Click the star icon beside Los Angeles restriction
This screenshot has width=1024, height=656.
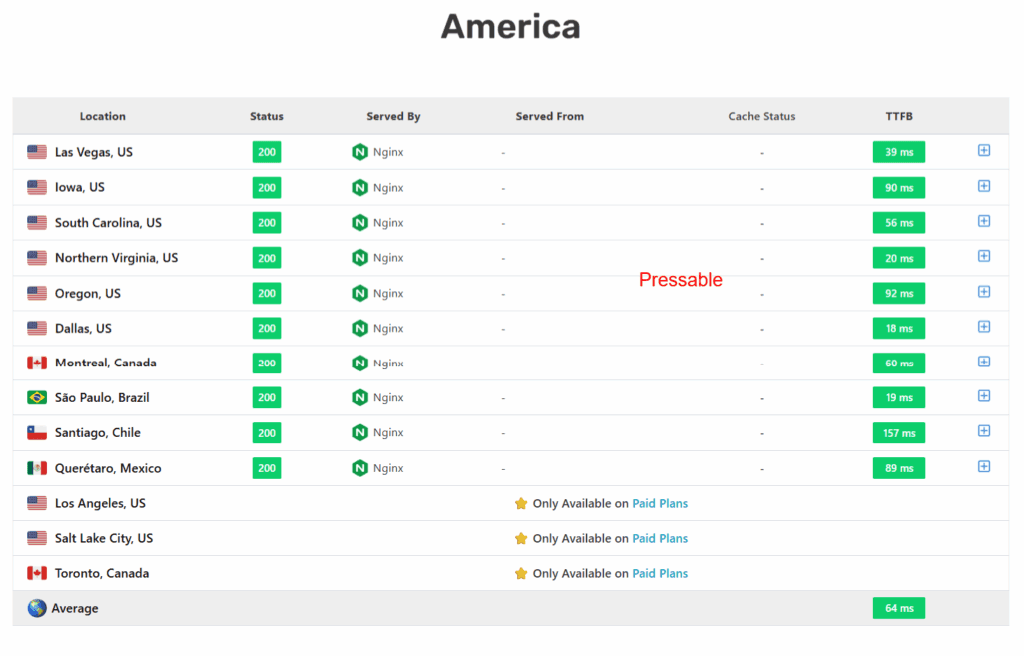click(521, 503)
